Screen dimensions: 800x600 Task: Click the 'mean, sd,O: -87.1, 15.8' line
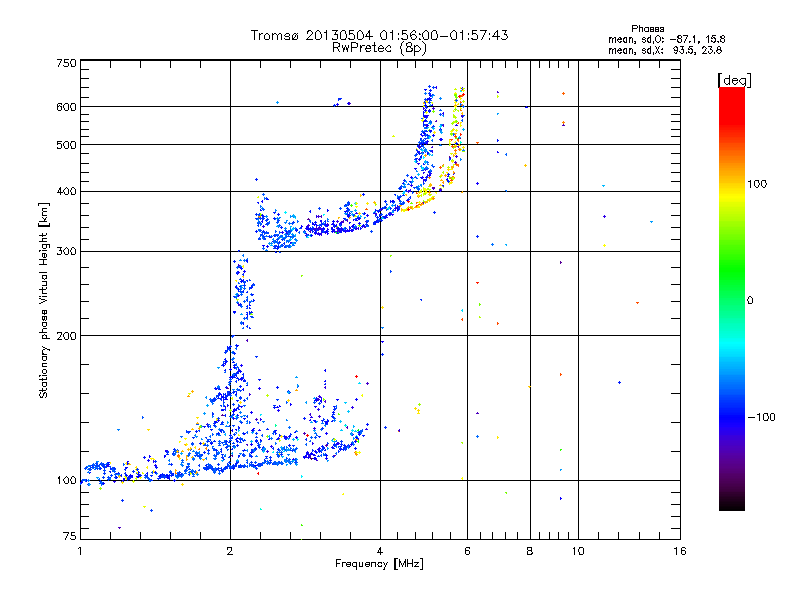[x=666, y=39]
